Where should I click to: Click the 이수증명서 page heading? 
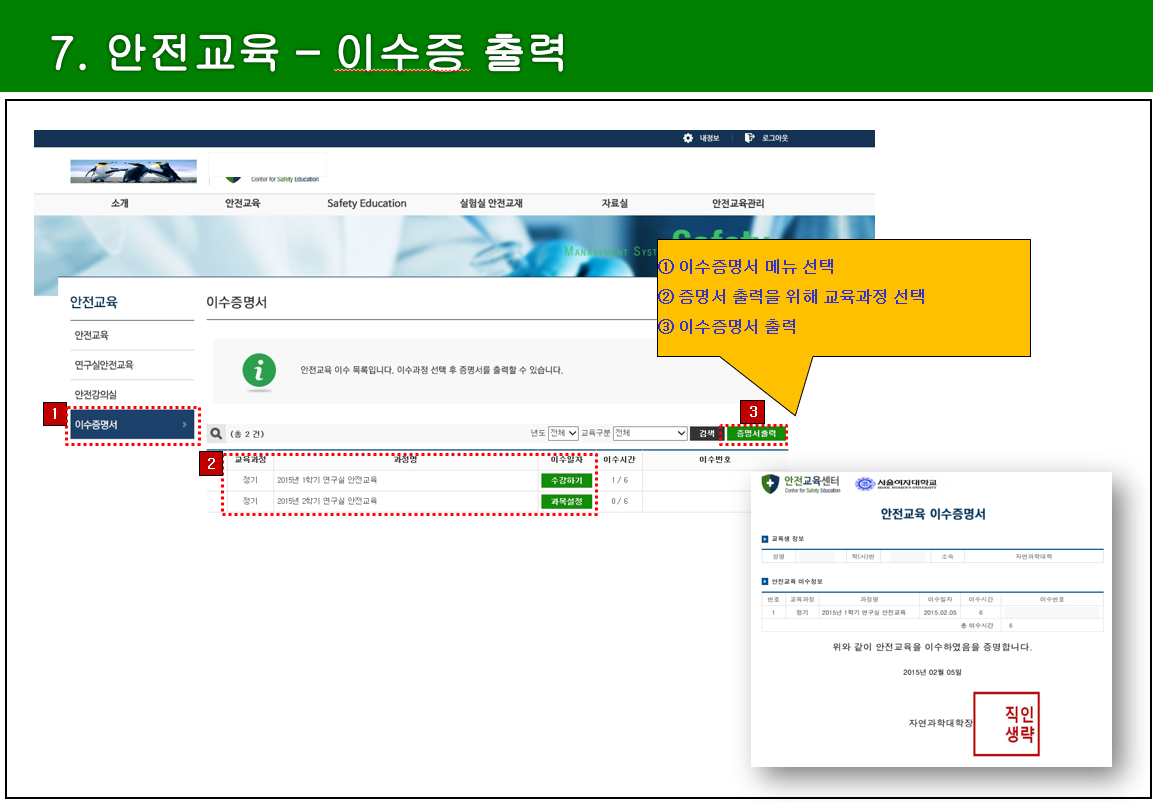[236, 302]
